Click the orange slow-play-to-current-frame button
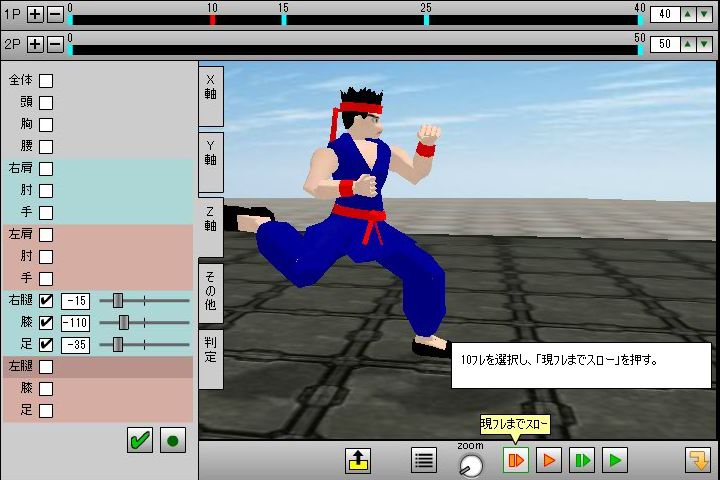 click(516, 460)
